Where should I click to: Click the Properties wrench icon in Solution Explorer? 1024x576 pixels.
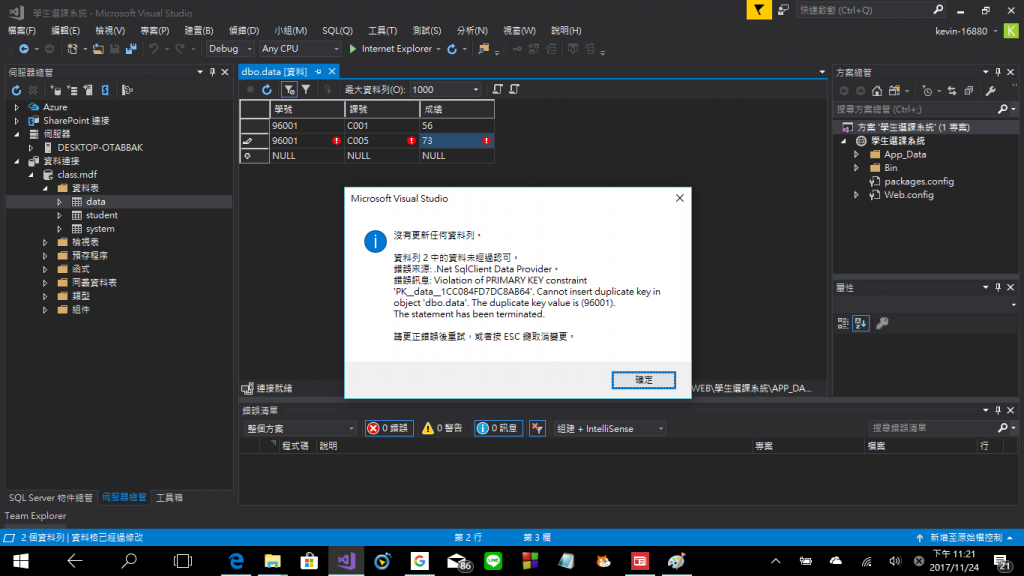tap(991, 91)
